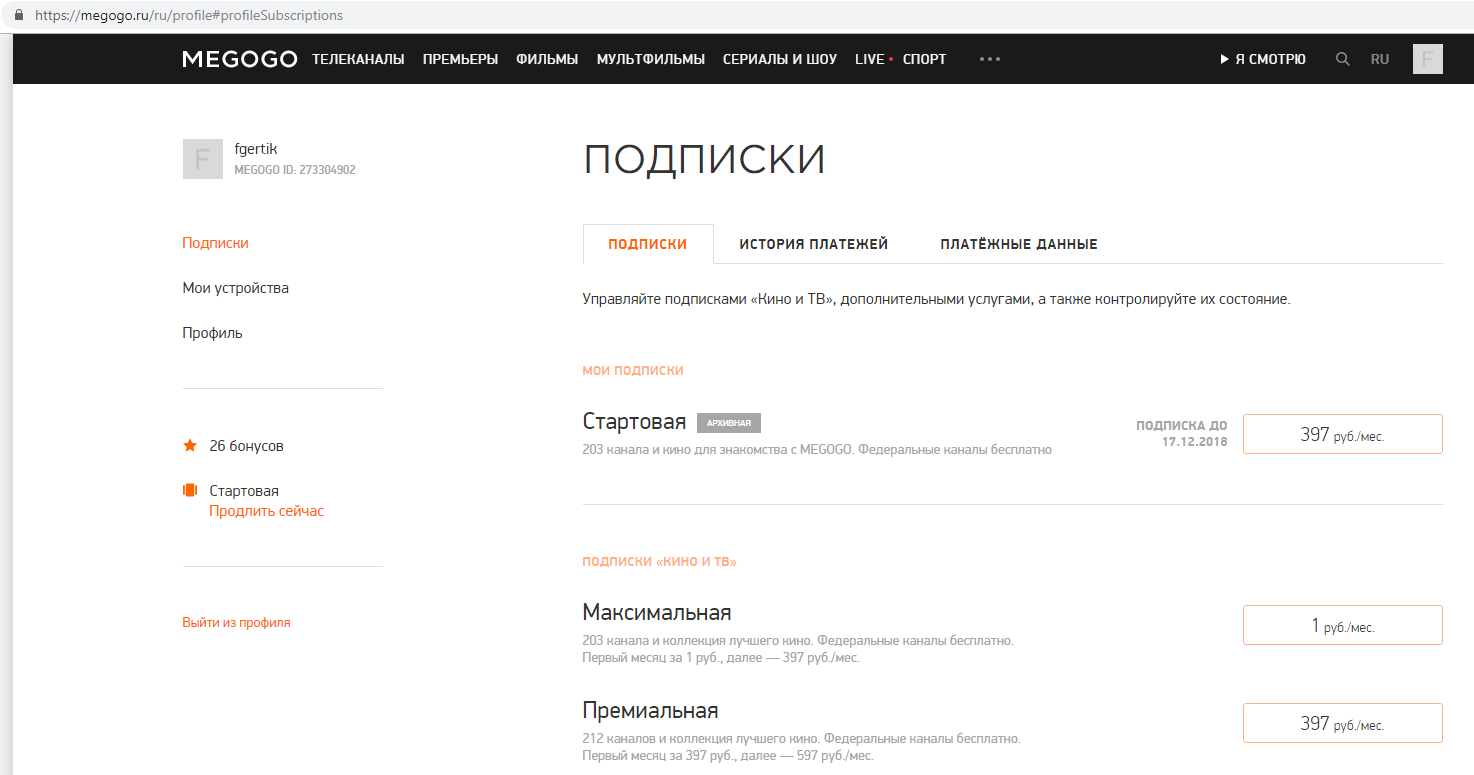Click the browser address bar URL
Image resolution: width=1474 pixels, height=775 pixels.
(189, 15)
